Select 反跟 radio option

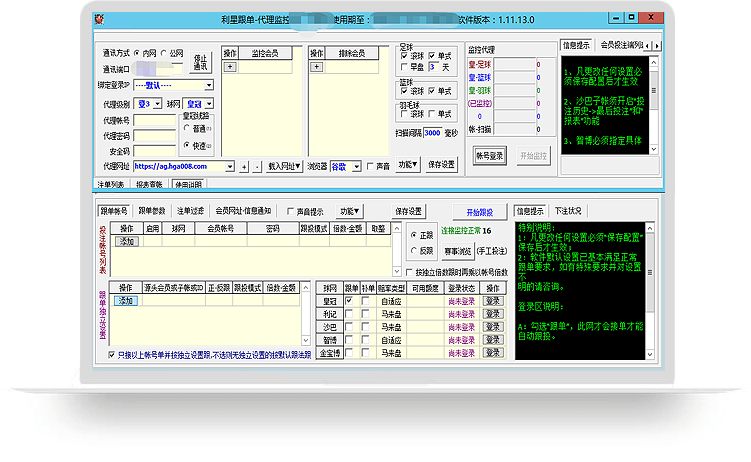tap(414, 250)
